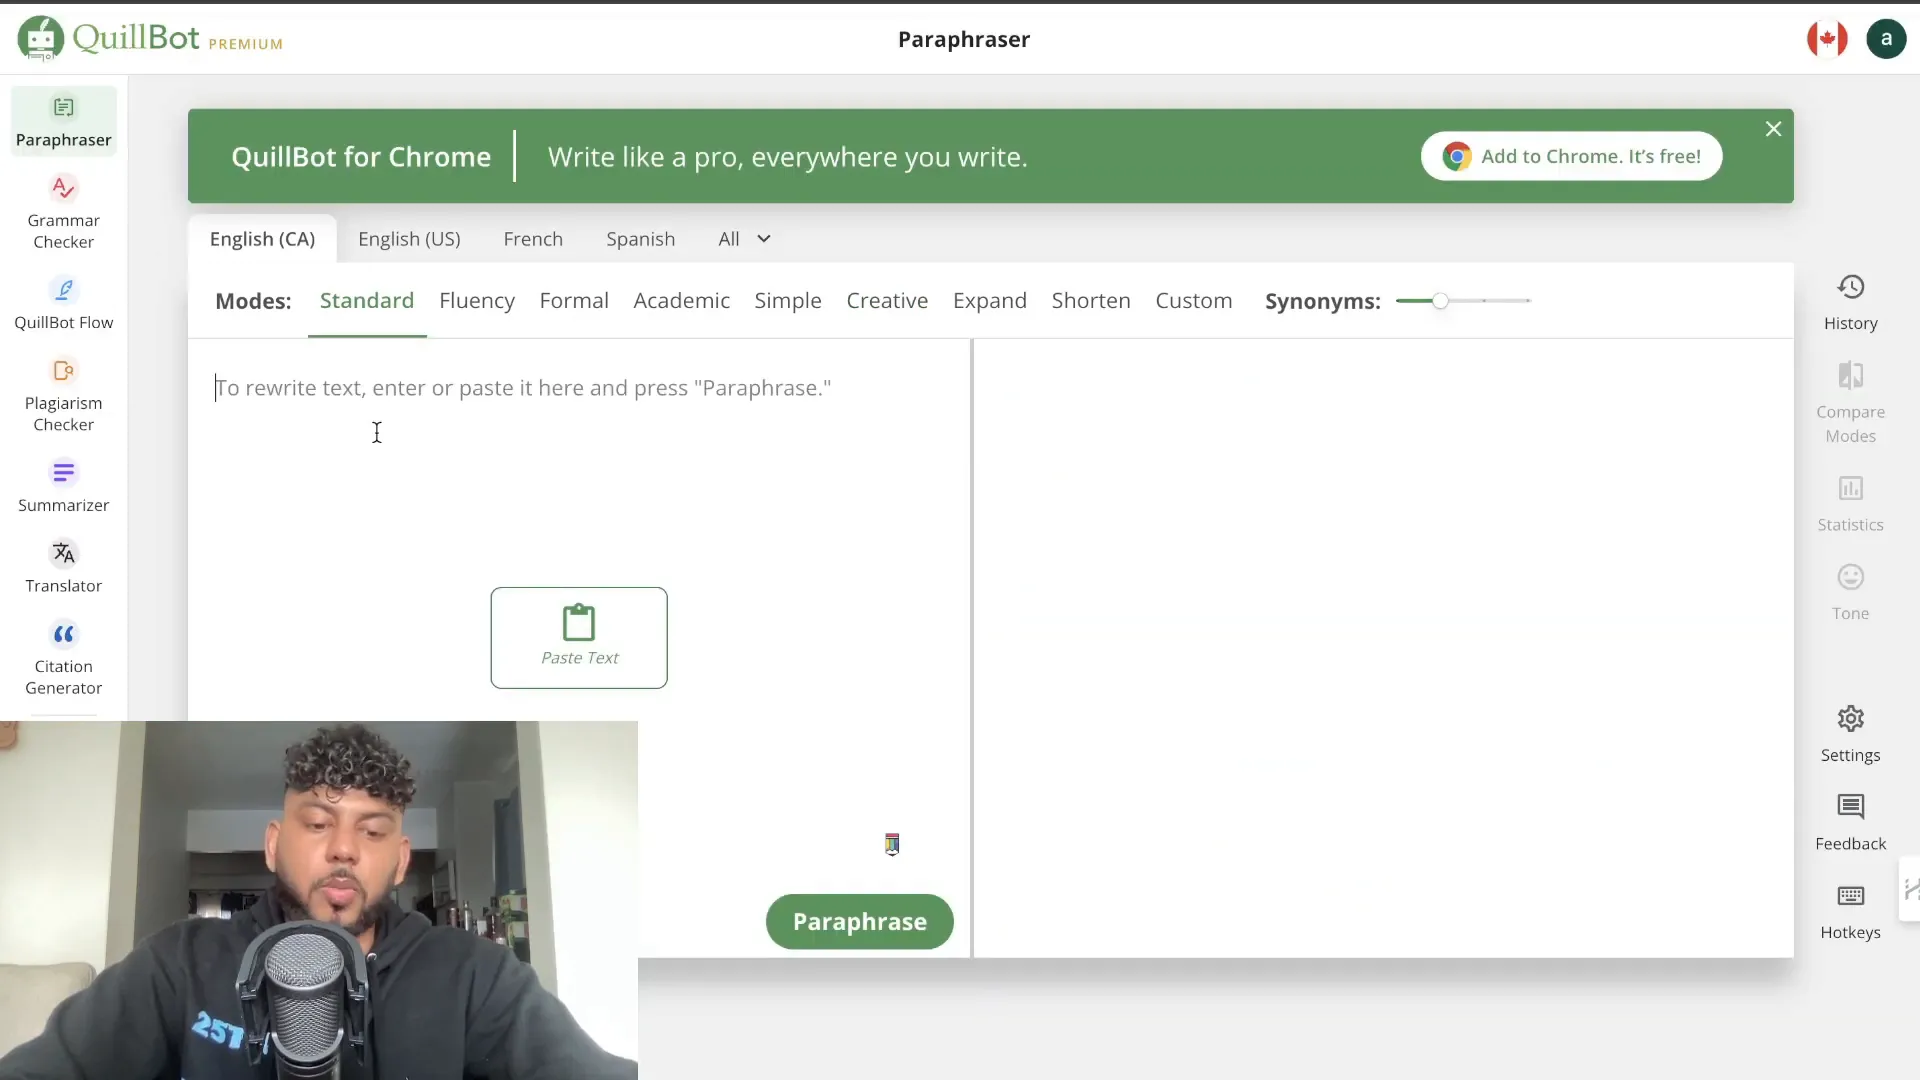Toggle the Compare Modes panel

tap(1850, 402)
